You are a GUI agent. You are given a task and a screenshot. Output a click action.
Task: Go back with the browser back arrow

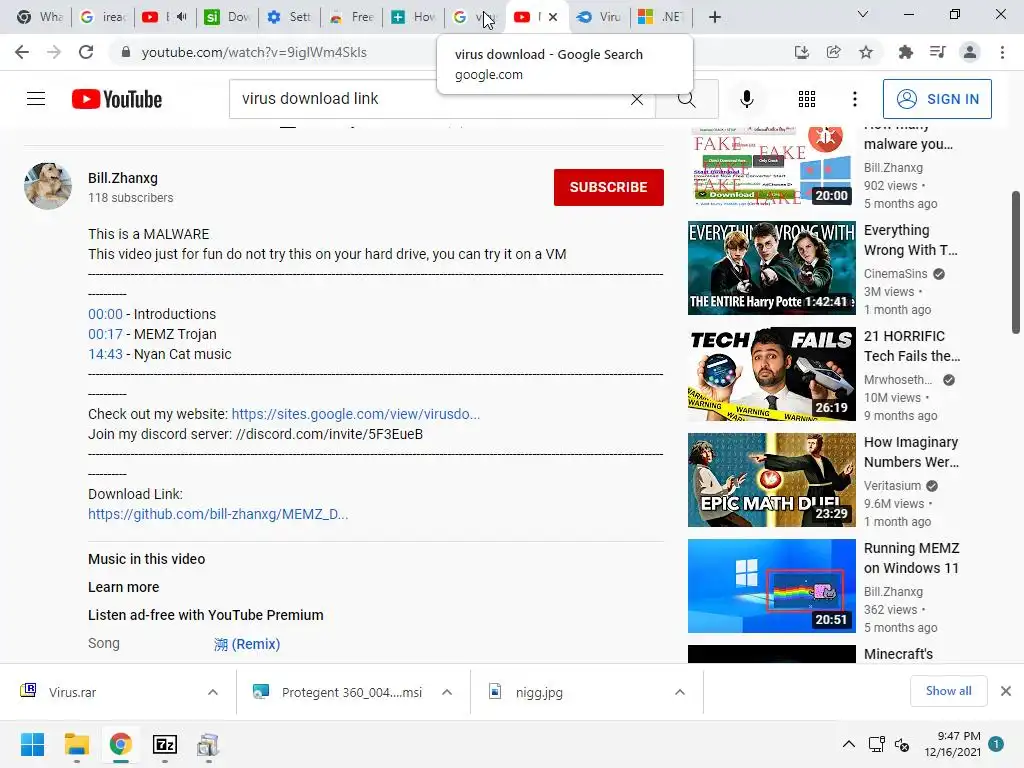point(22,52)
